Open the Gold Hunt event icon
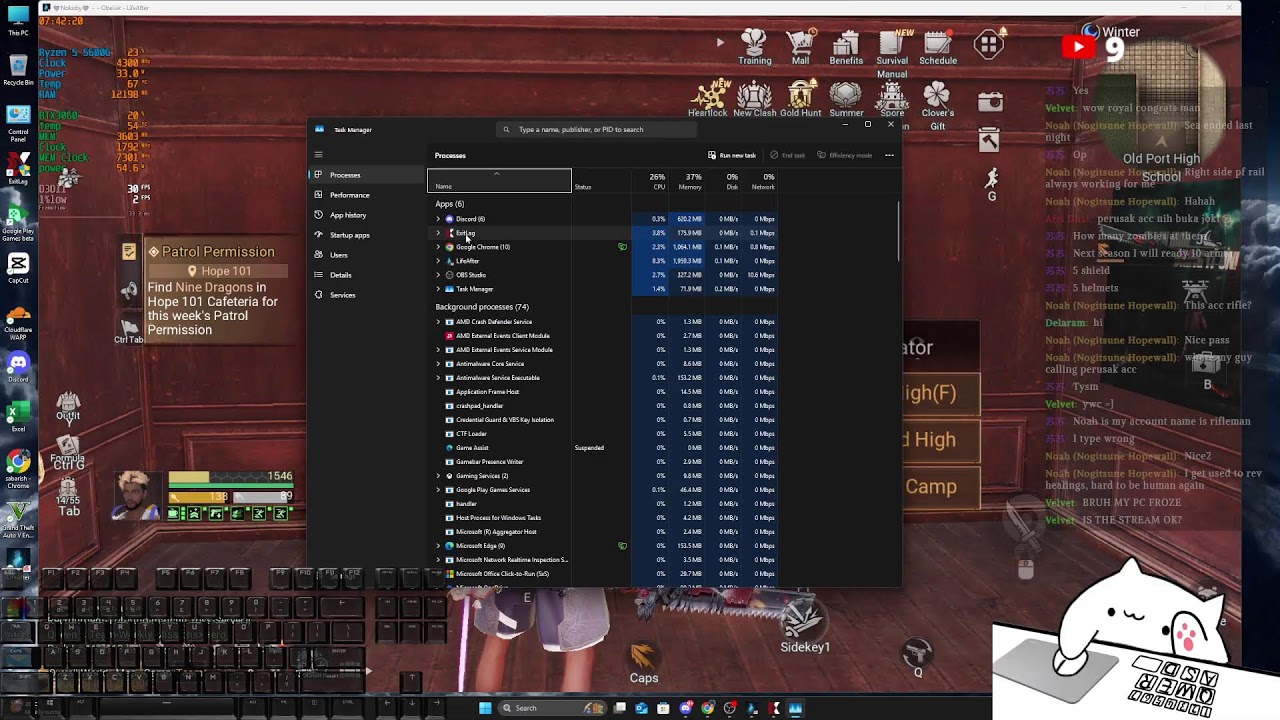1280x720 pixels. click(801, 99)
